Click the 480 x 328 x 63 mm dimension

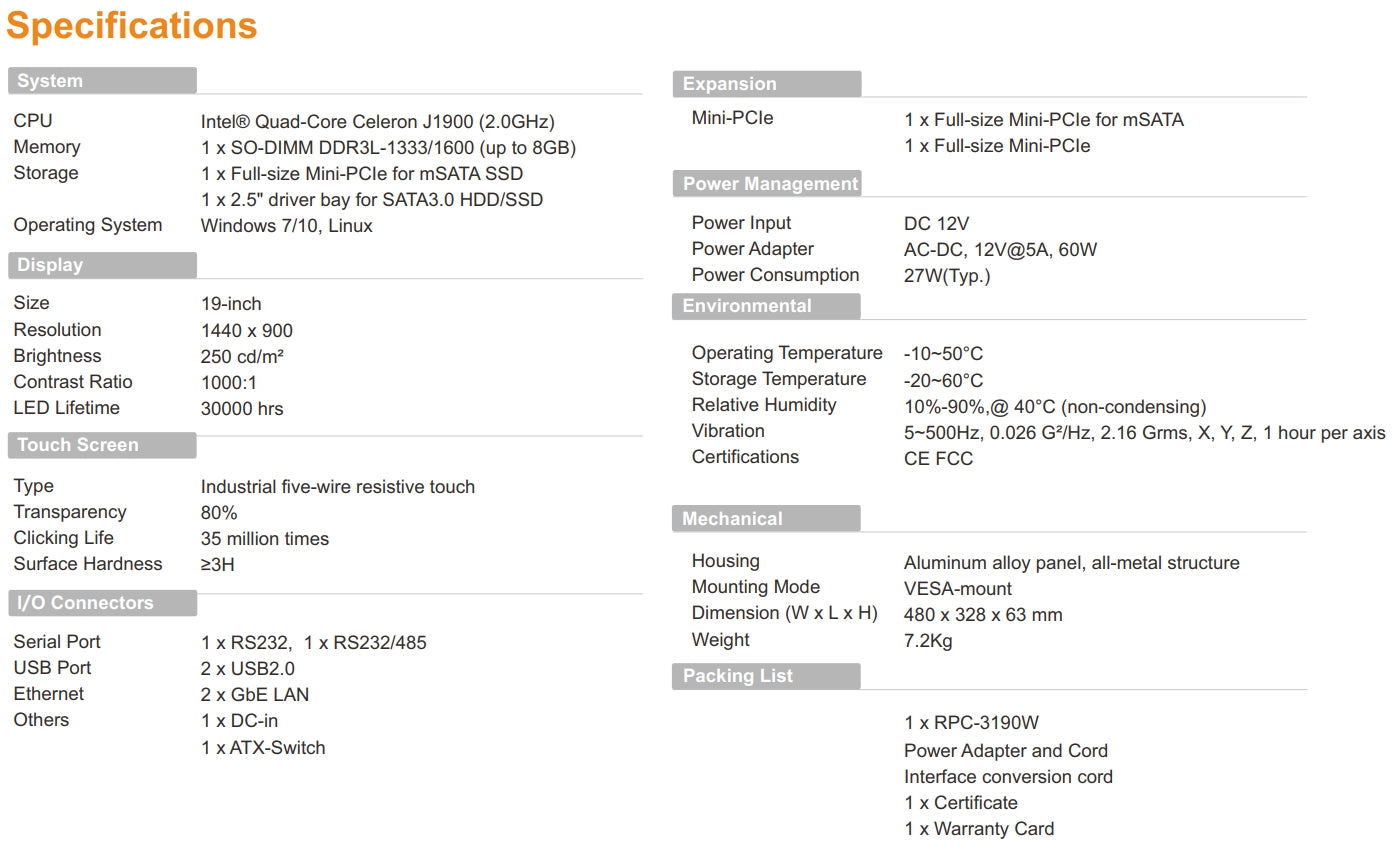pyautogui.click(x=983, y=615)
